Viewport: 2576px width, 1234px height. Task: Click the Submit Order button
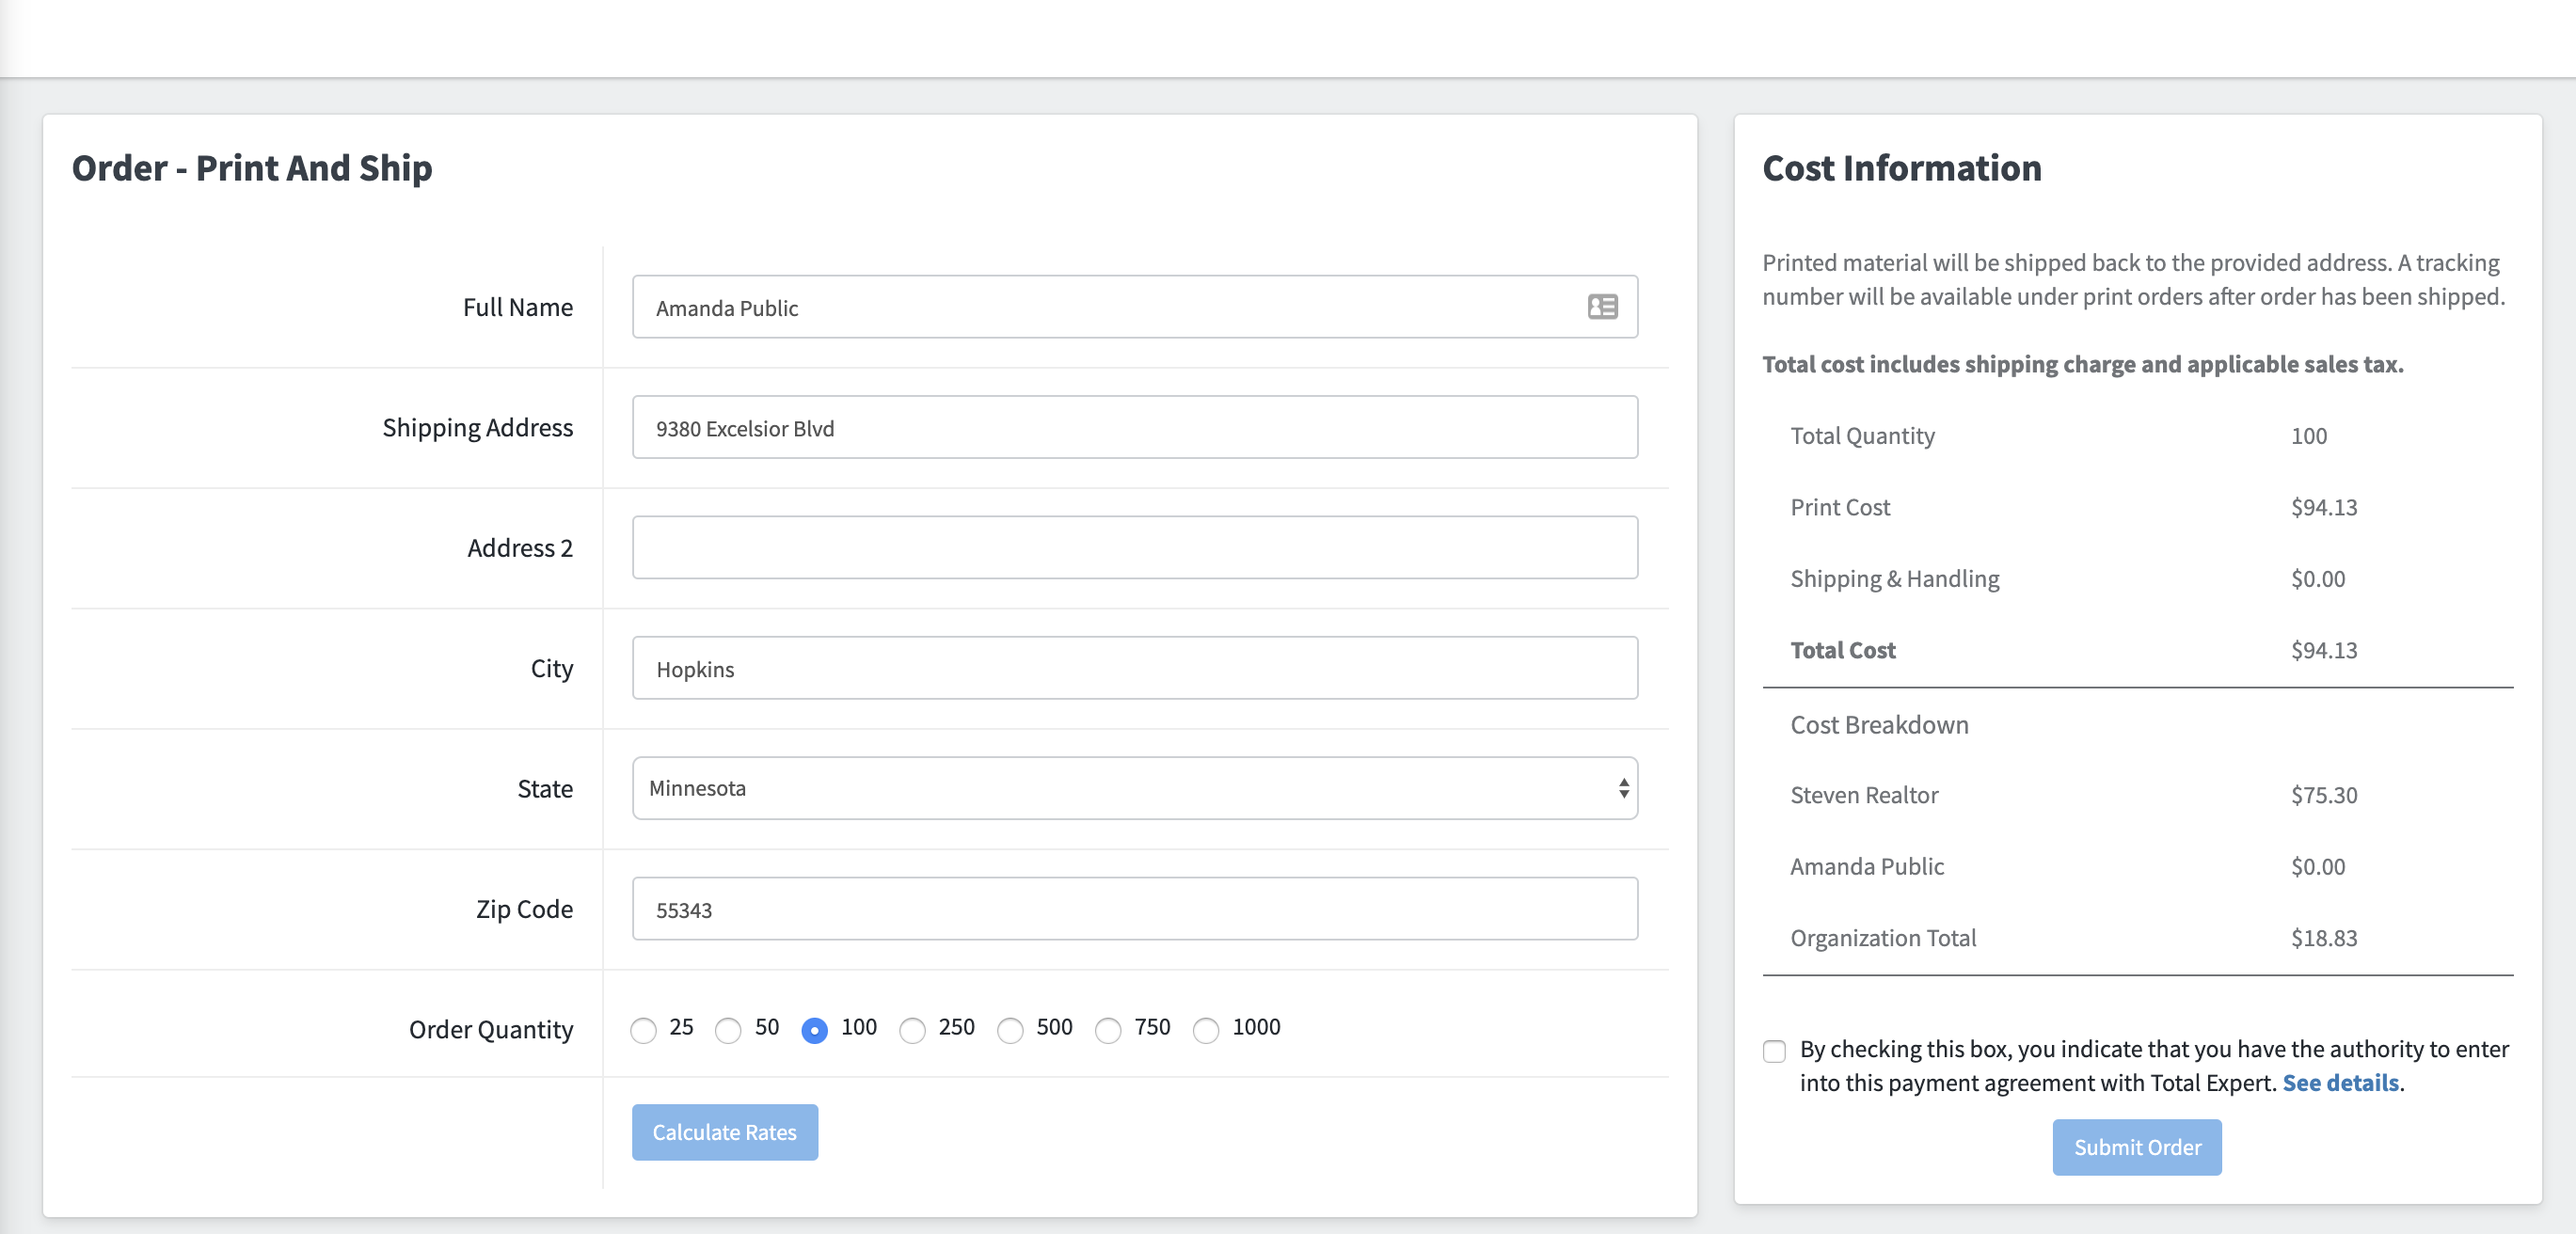[2136, 1147]
